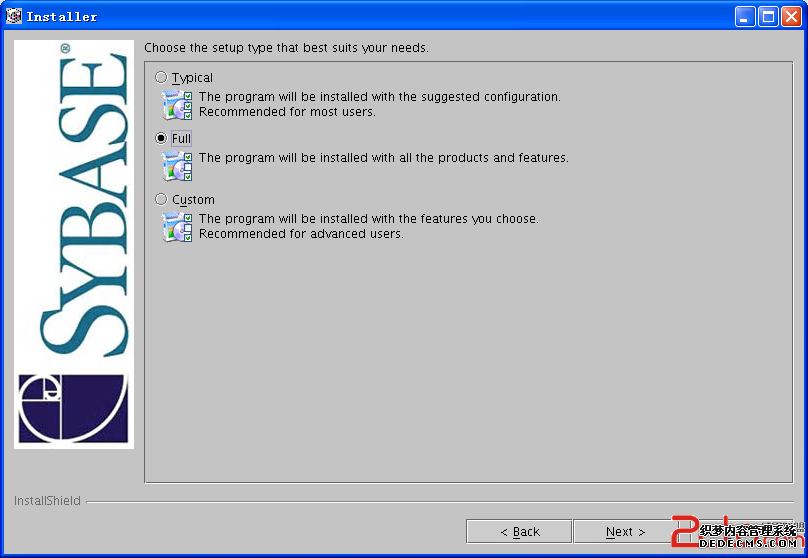
Task: Minimize the Installer window
Action: point(745,16)
